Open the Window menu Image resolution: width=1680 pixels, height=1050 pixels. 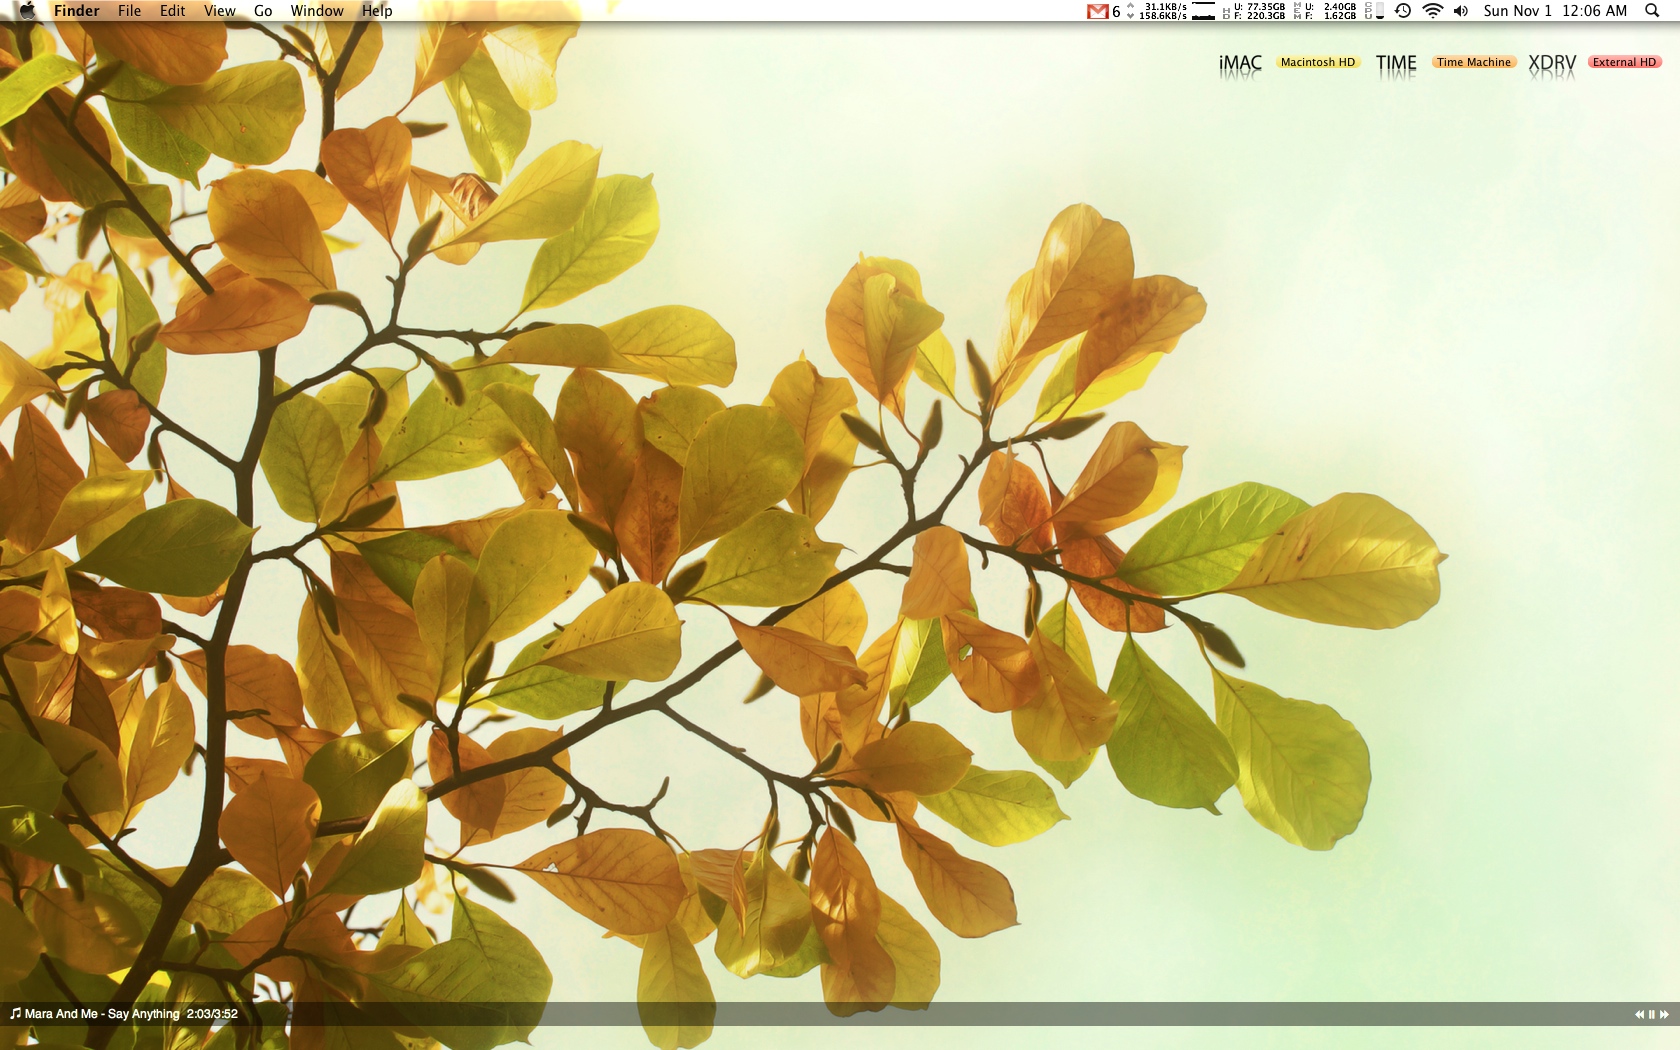point(317,11)
